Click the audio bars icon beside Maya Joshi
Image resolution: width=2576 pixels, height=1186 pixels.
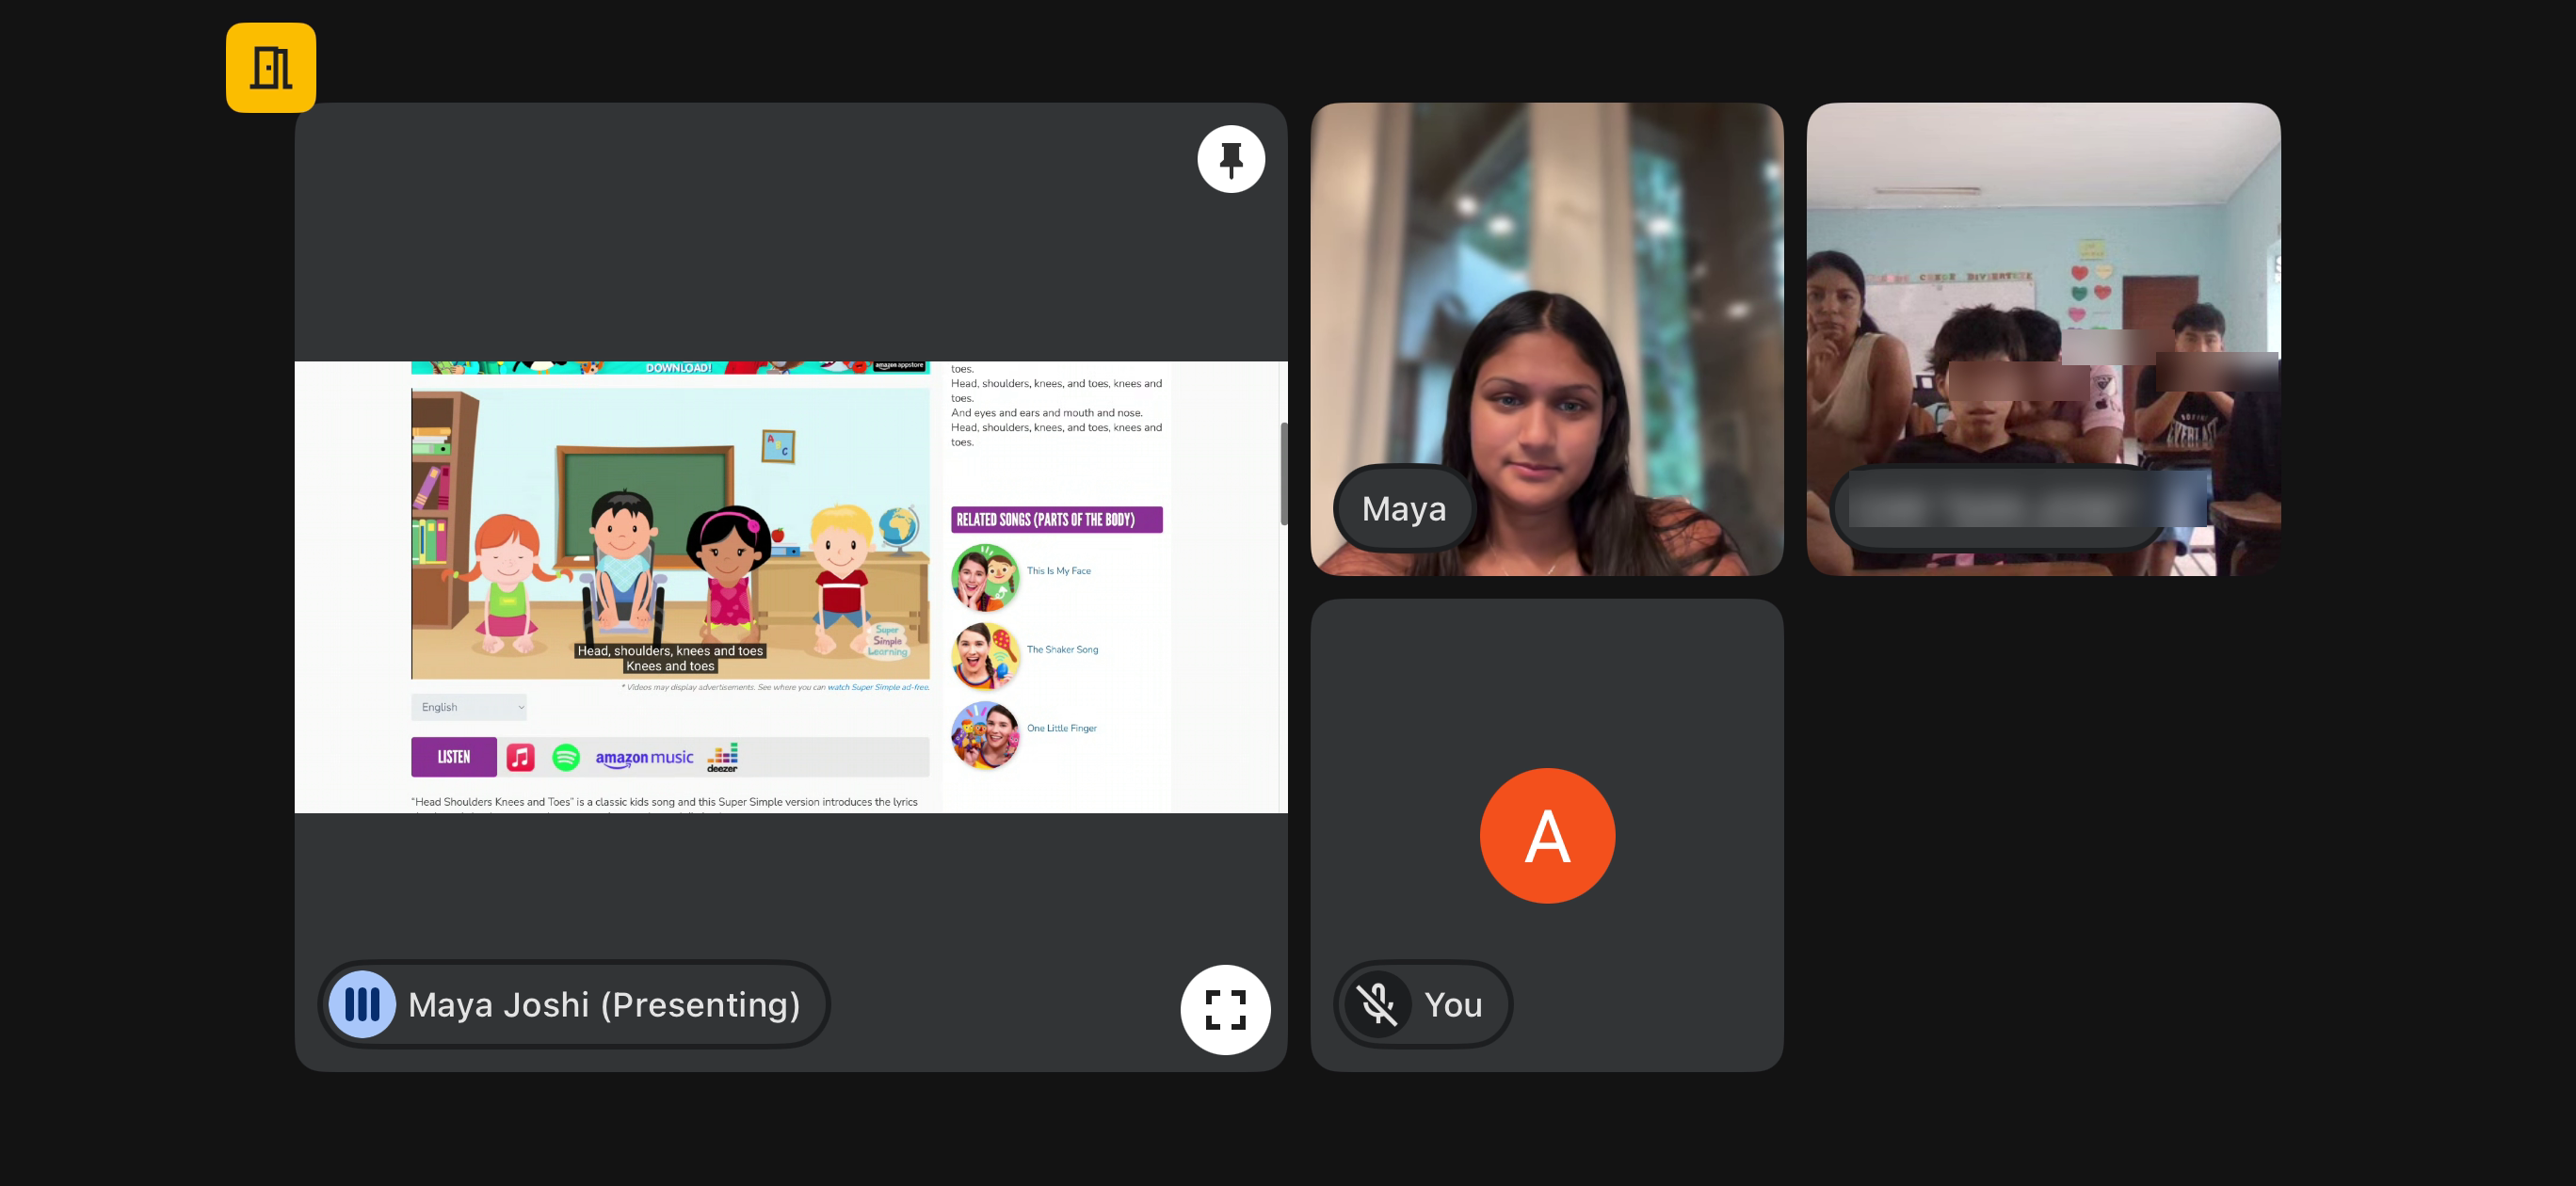click(362, 1004)
